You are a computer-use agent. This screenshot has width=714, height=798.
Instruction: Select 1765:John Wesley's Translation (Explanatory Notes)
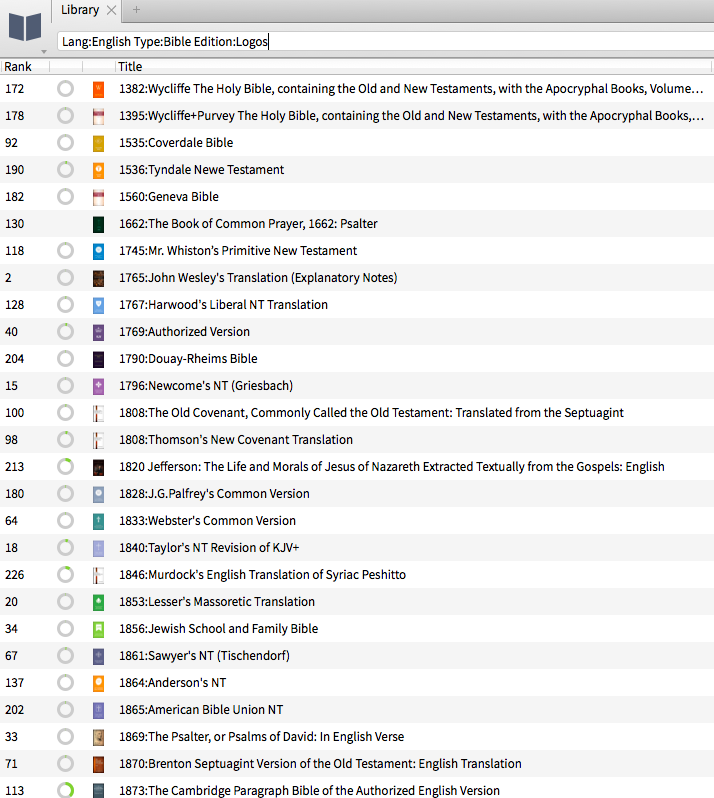258,277
